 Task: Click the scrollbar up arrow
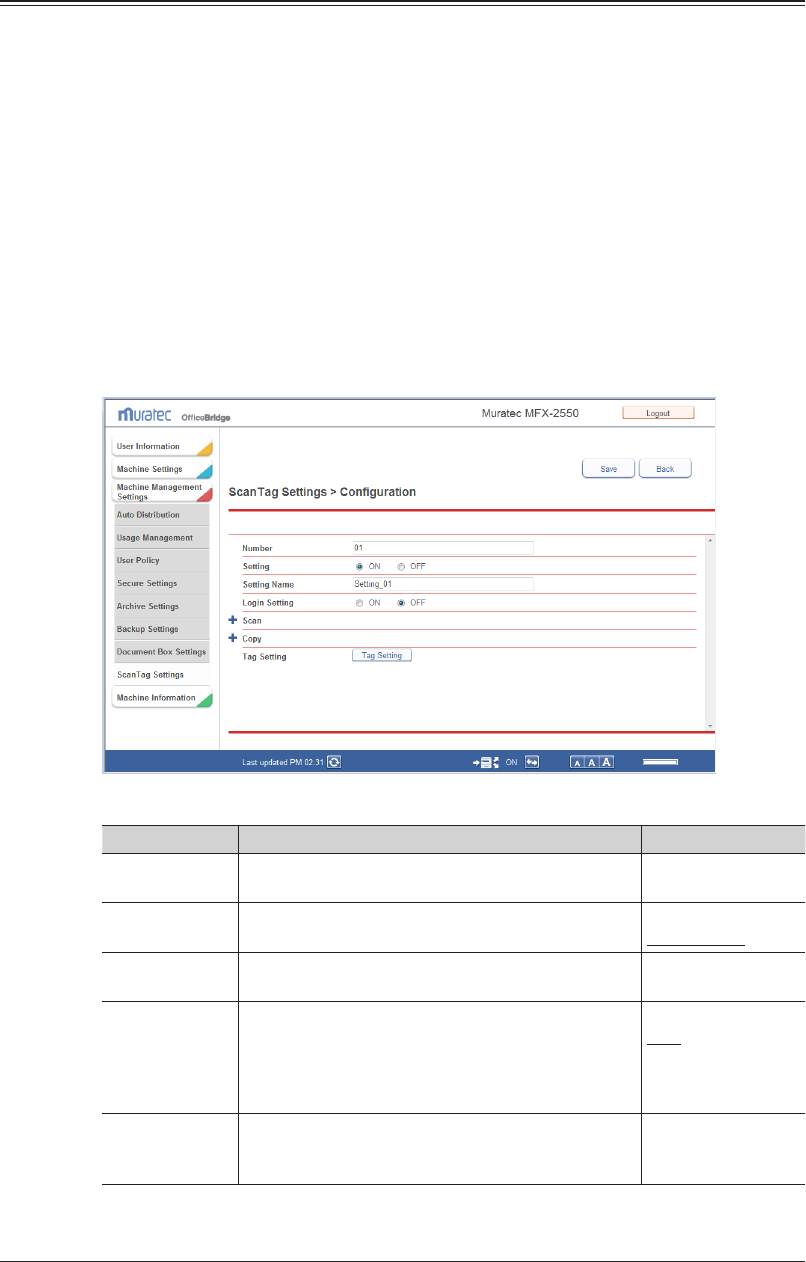click(711, 541)
